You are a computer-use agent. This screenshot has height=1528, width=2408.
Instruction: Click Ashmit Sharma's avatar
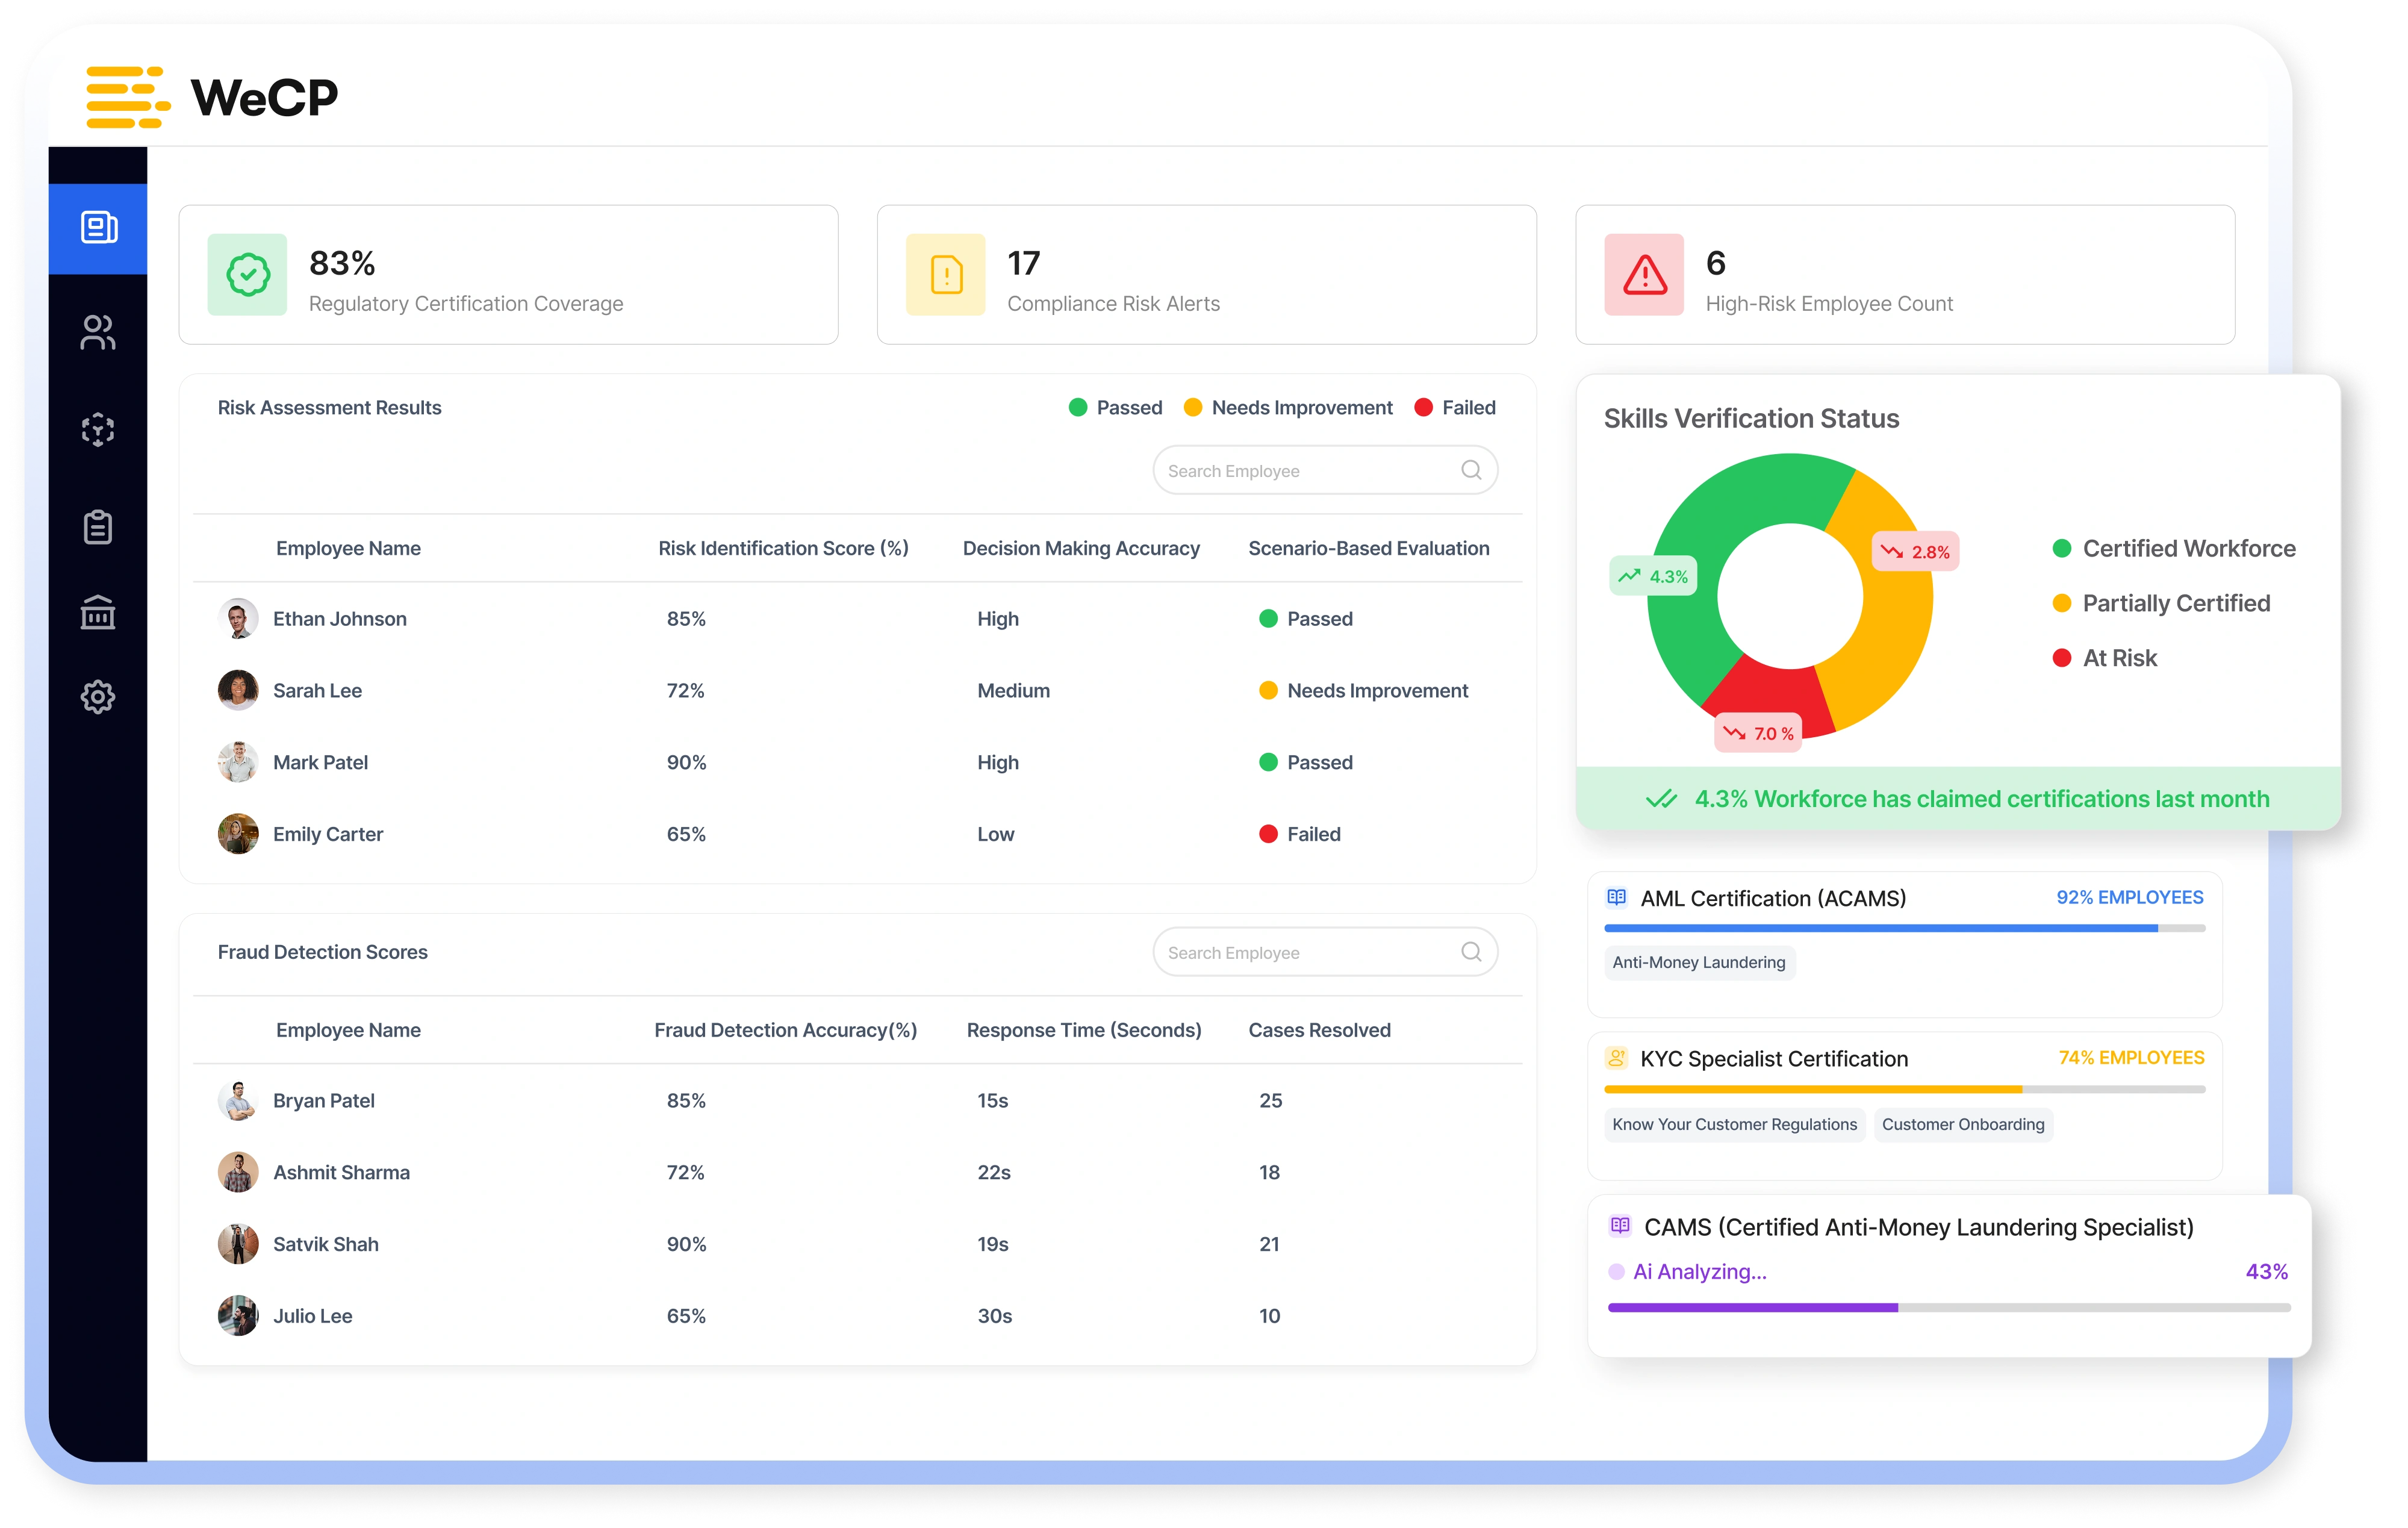coord(238,1172)
